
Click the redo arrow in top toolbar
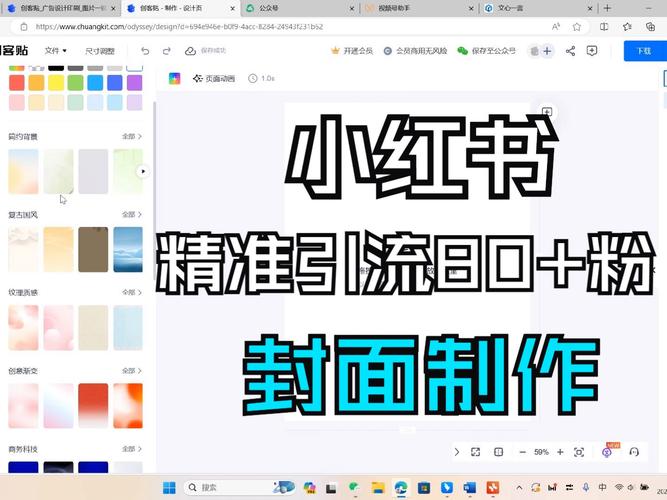tap(167, 51)
